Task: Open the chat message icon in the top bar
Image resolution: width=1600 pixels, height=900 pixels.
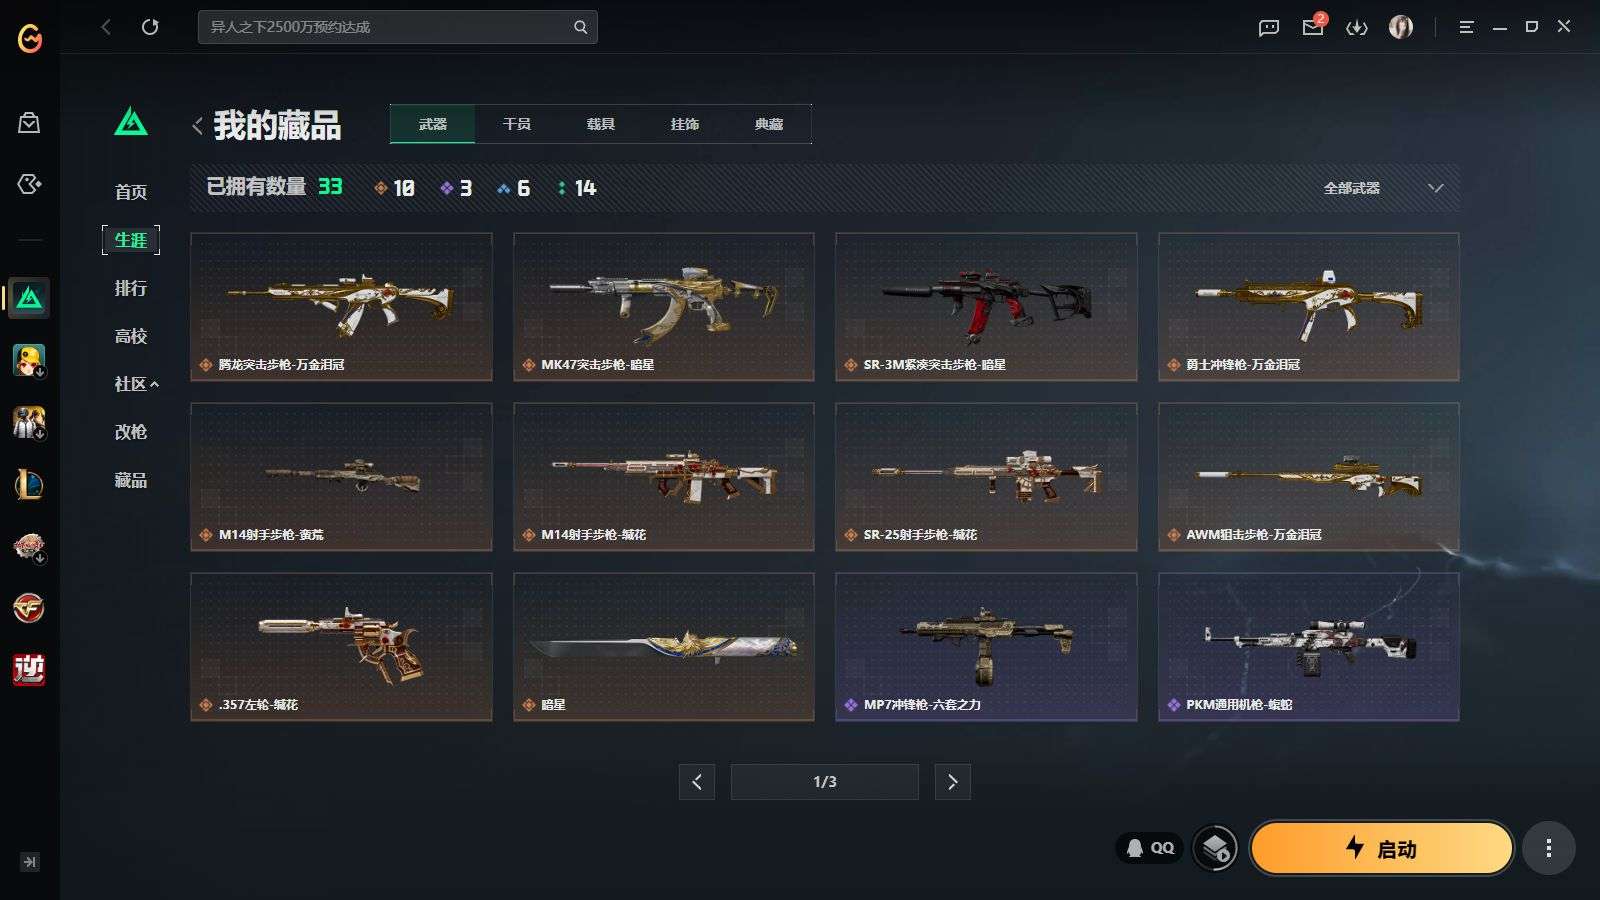Action: pyautogui.click(x=1269, y=28)
